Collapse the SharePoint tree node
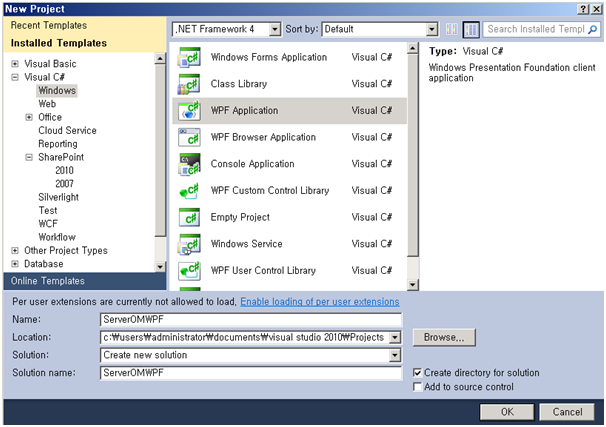This screenshot has height=427, width=606. (29, 157)
